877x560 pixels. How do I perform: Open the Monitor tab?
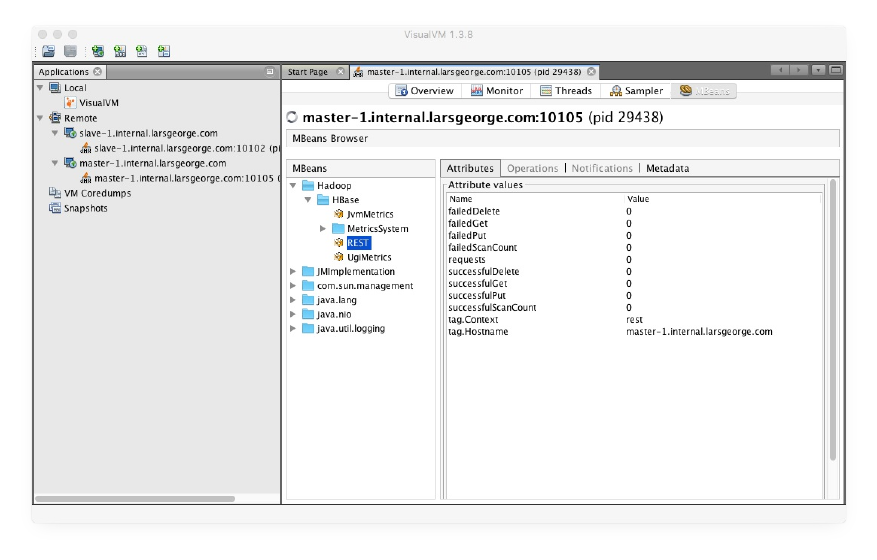pyautogui.click(x=497, y=91)
